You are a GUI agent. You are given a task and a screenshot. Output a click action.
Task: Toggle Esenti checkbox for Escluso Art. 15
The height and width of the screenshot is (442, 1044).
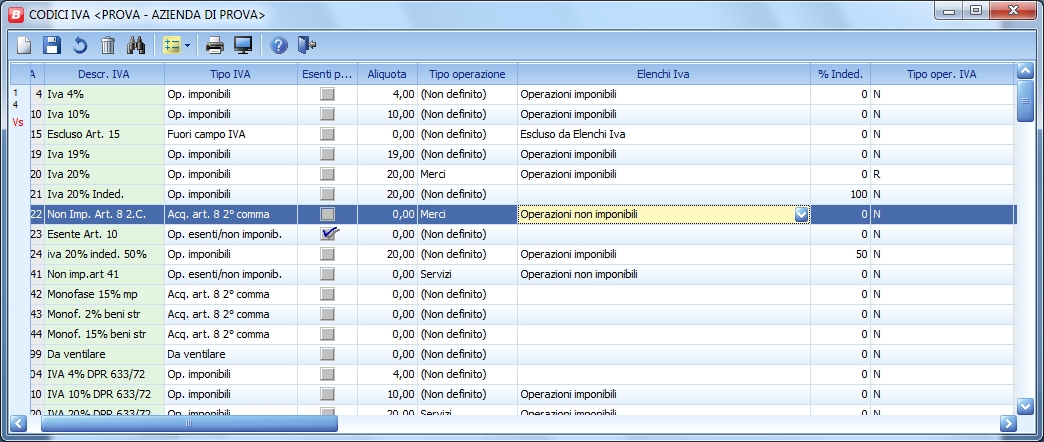coord(328,134)
